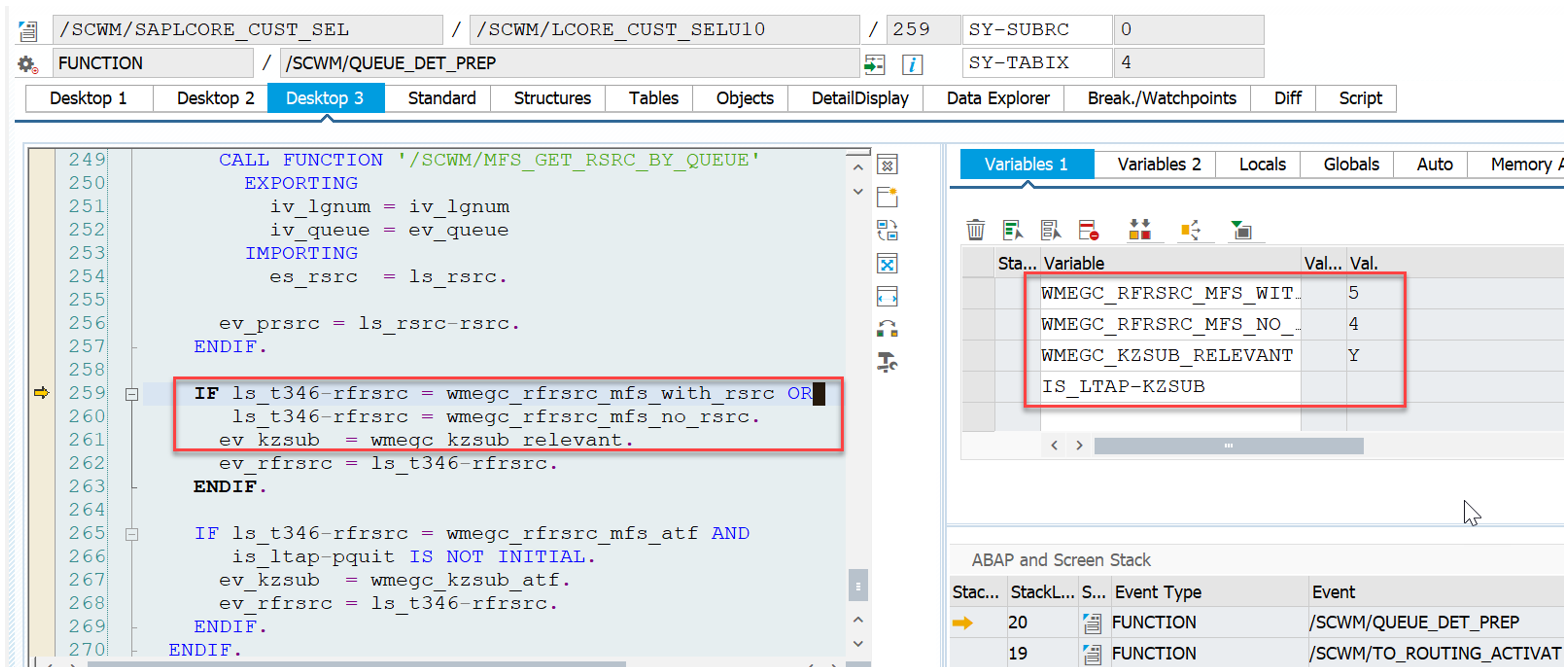The width and height of the screenshot is (1564, 667).
Task: Click the blue information 'i' icon
Action: pyautogui.click(x=911, y=64)
